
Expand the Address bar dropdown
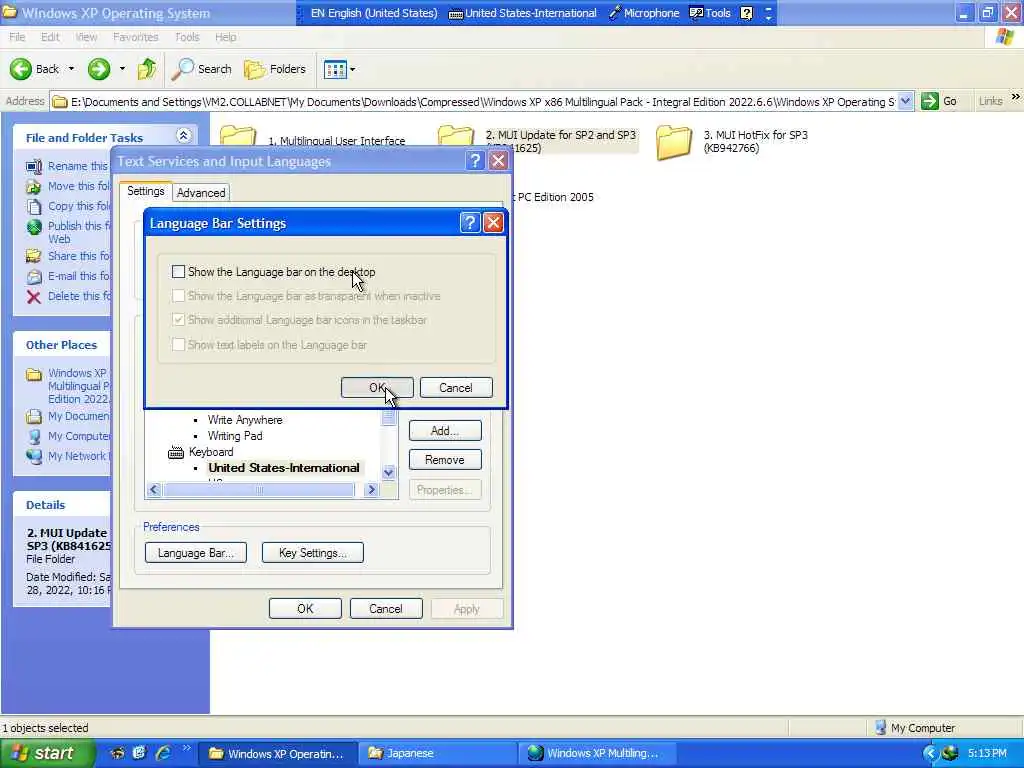click(905, 101)
